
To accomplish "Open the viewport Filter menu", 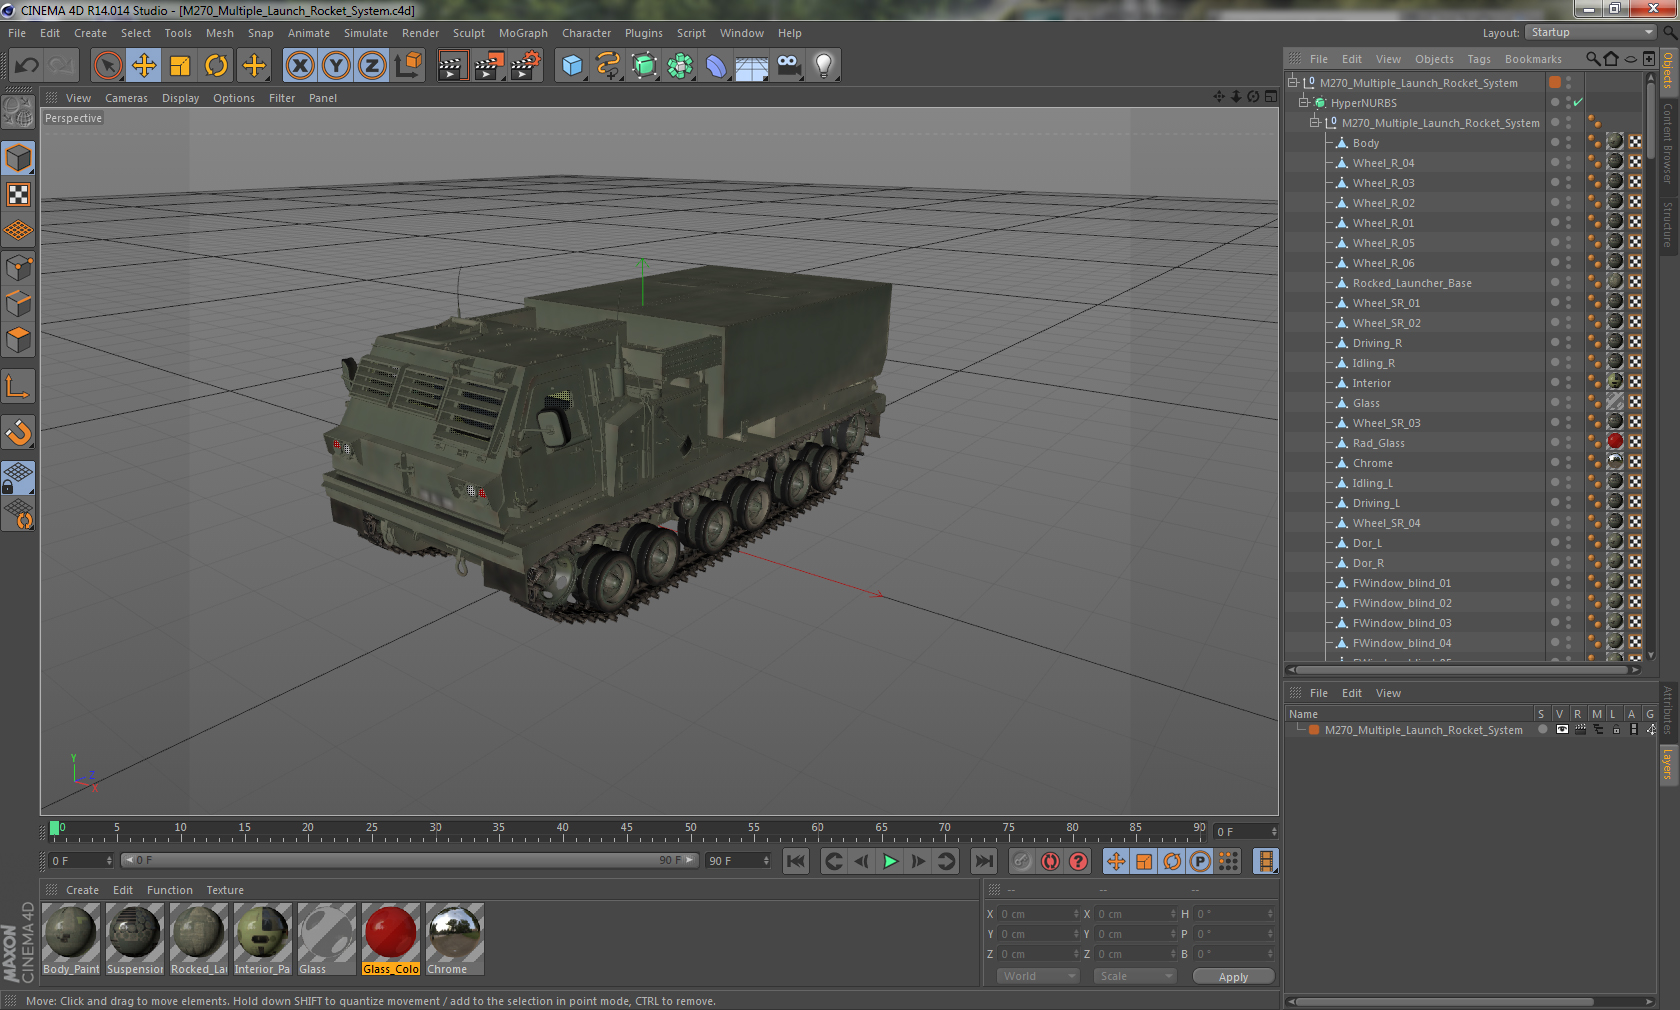I will (x=282, y=98).
